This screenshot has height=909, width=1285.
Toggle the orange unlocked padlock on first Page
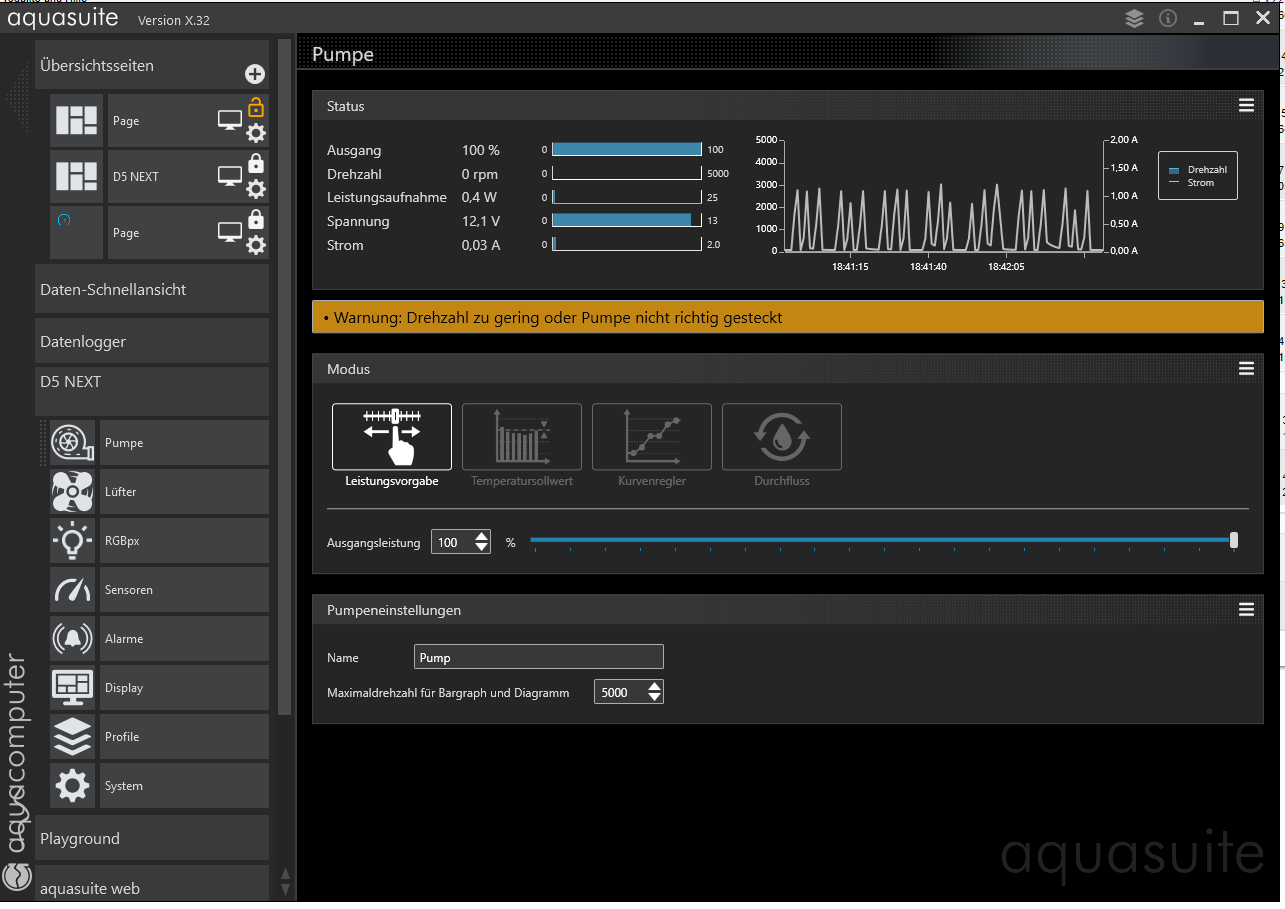point(256,107)
